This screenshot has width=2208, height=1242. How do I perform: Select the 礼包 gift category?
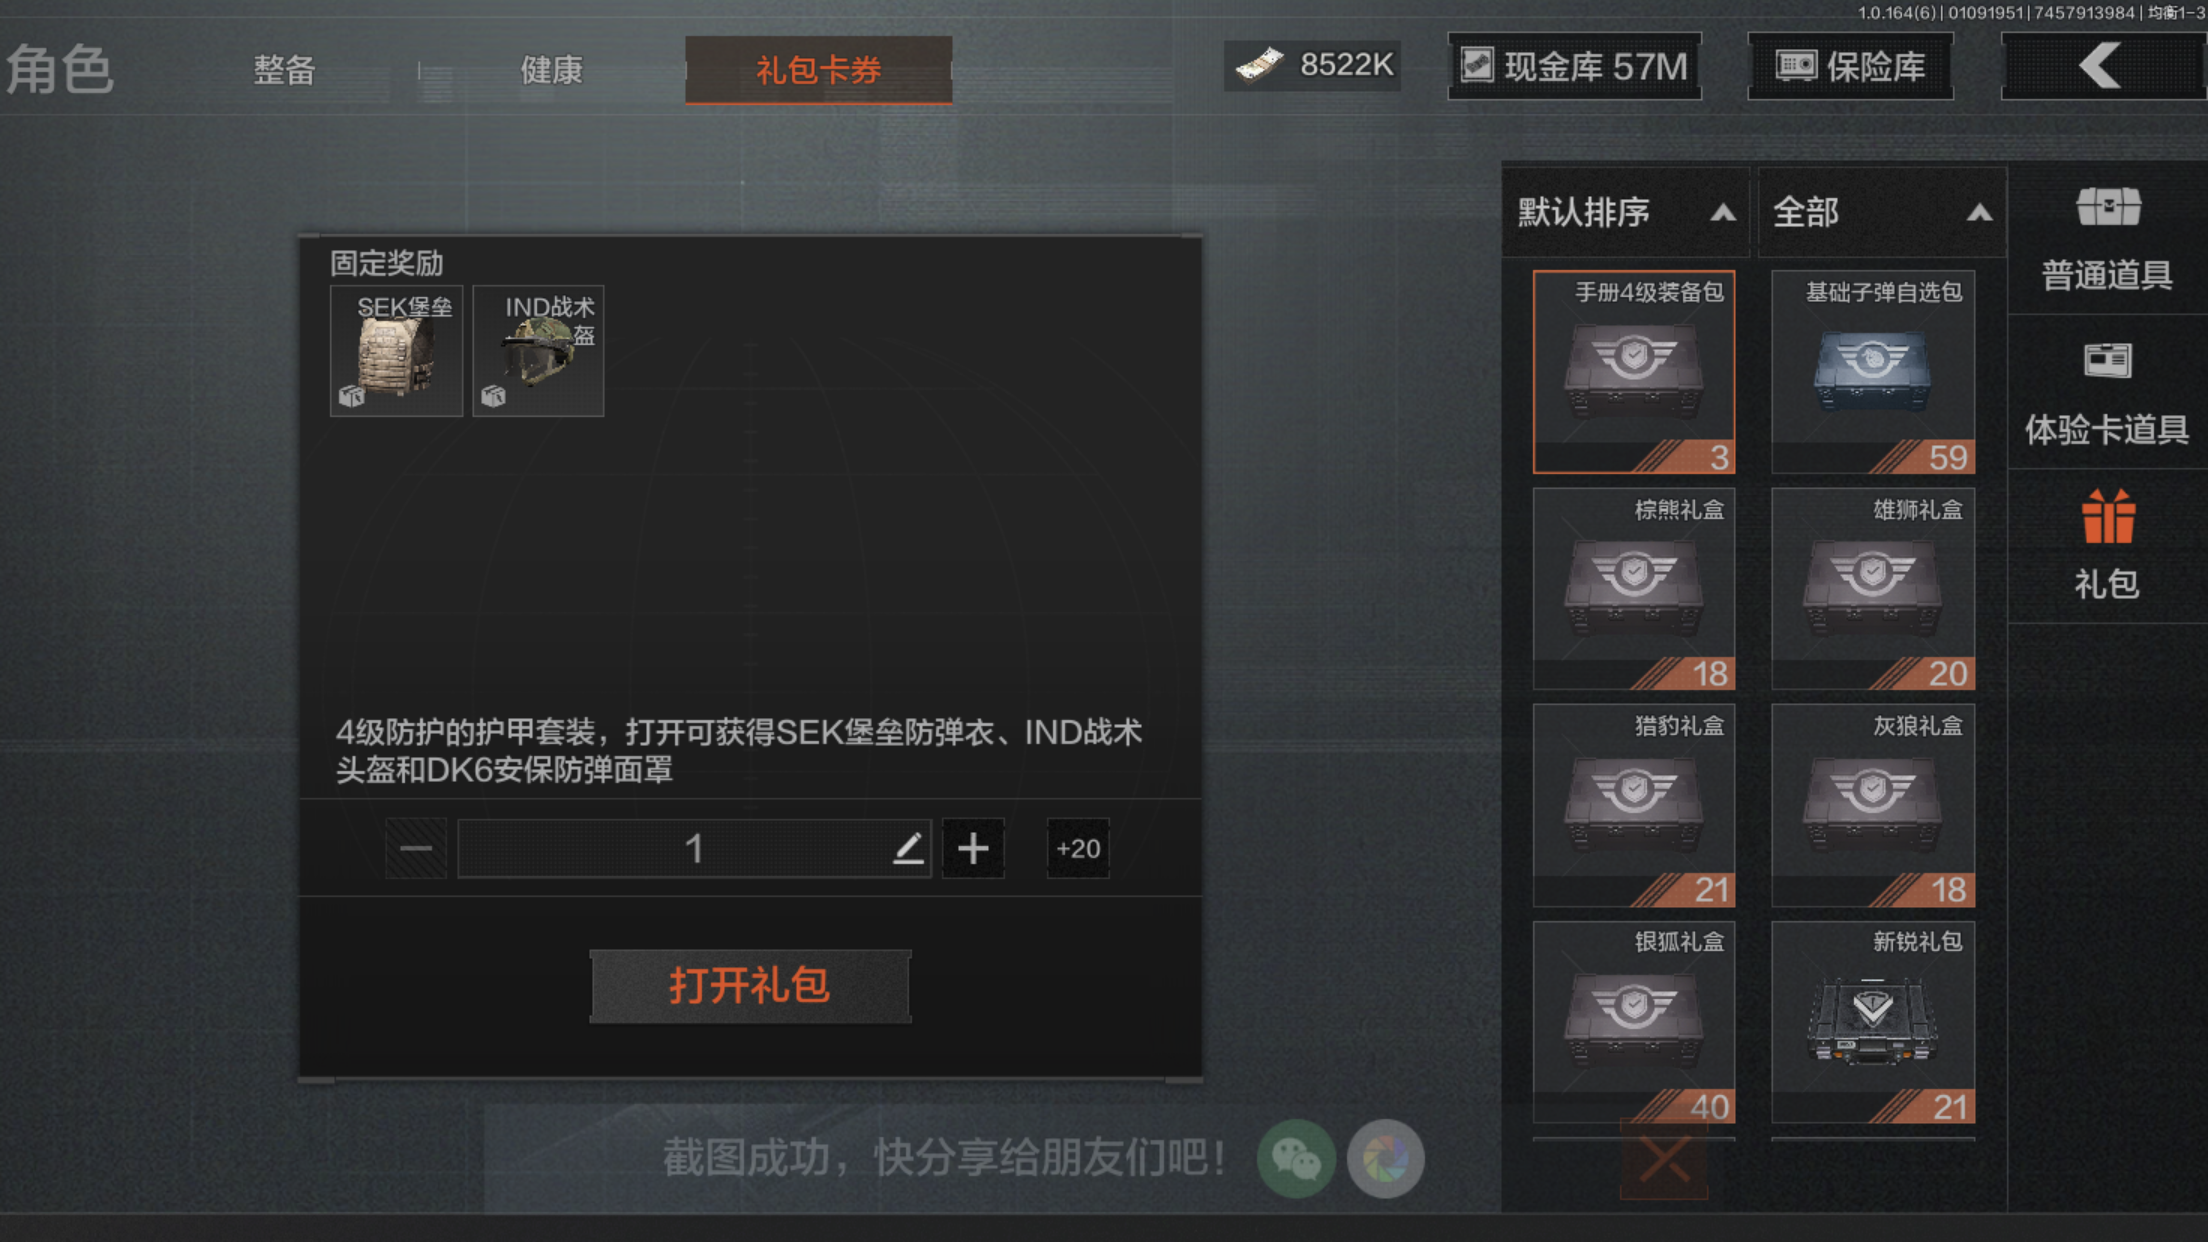[2107, 546]
